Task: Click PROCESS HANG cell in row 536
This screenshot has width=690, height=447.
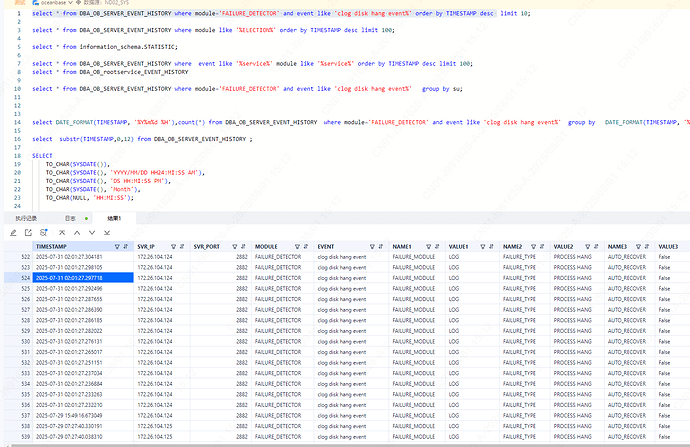Action: pyautogui.click(x=577, y=405)
